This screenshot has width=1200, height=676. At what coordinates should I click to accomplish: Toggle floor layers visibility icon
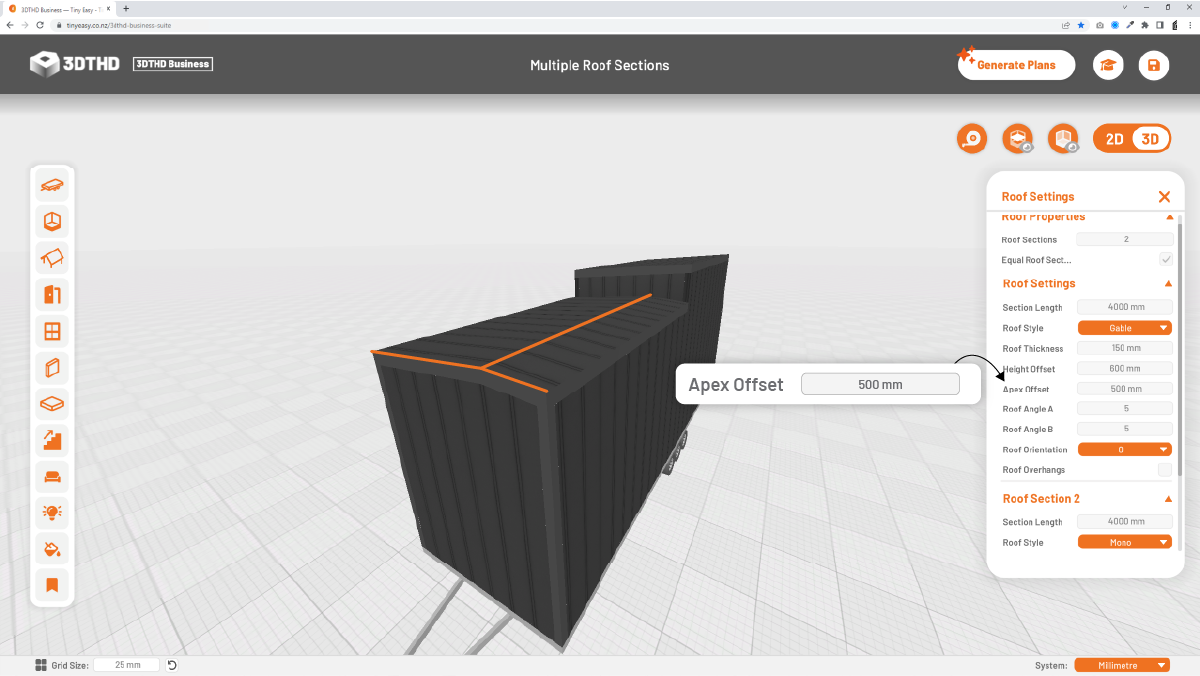(1018, 139)
